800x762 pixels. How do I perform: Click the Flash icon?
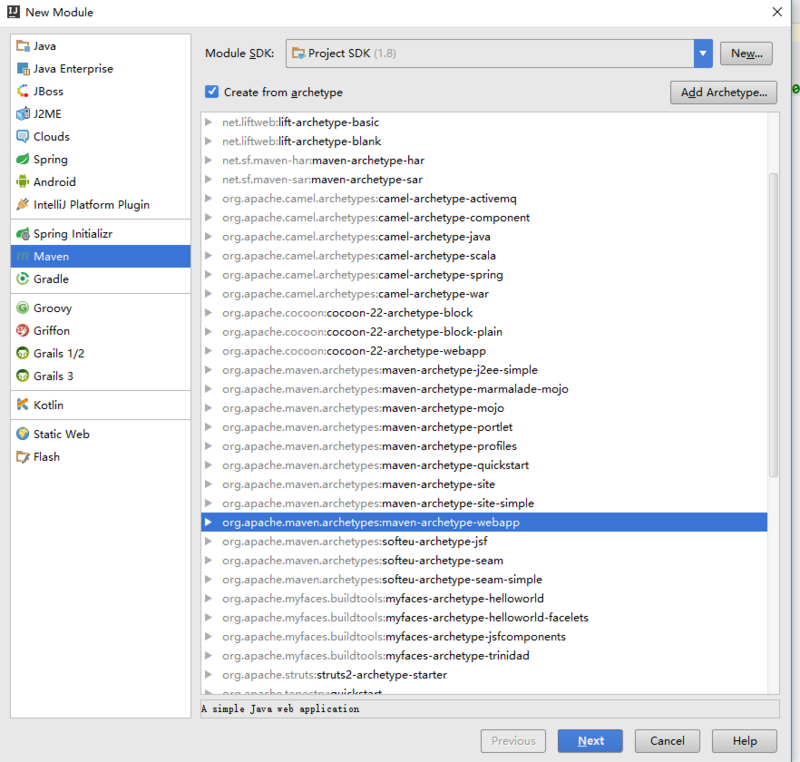click(x=22, y=456)
